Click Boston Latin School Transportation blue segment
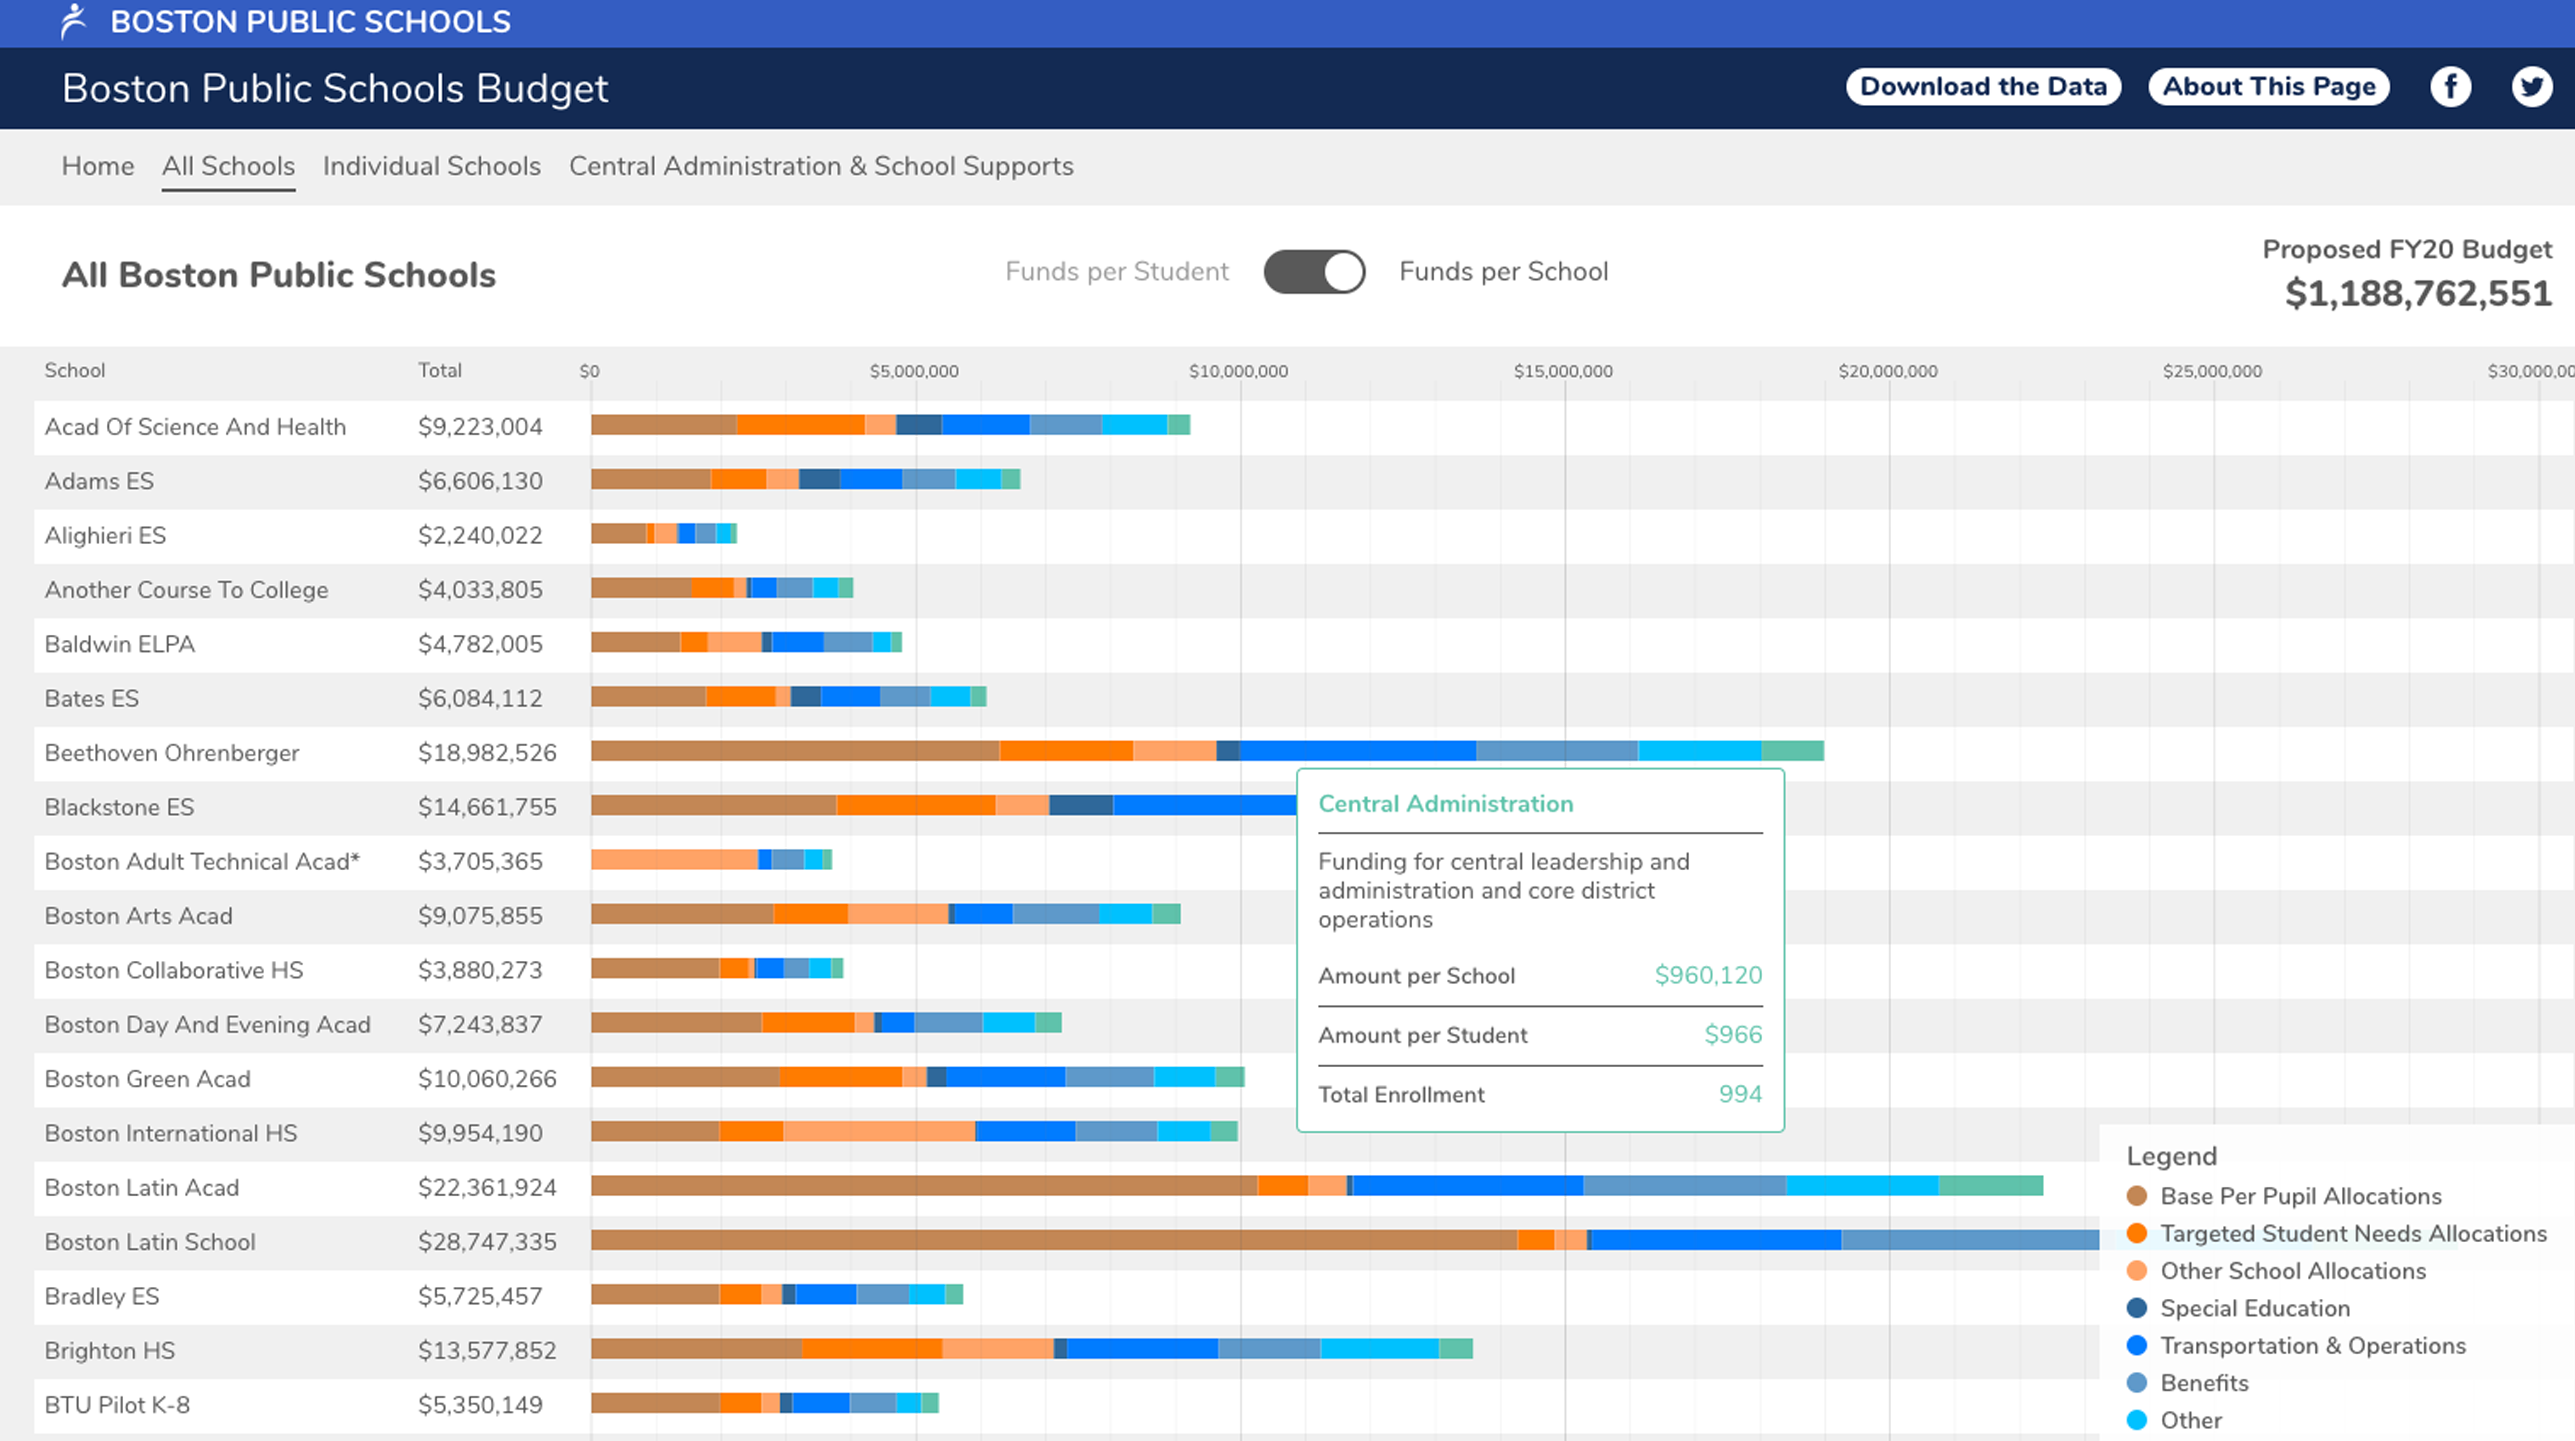Viewport: 2575px width, 1441px height. click(1716, 1240)
